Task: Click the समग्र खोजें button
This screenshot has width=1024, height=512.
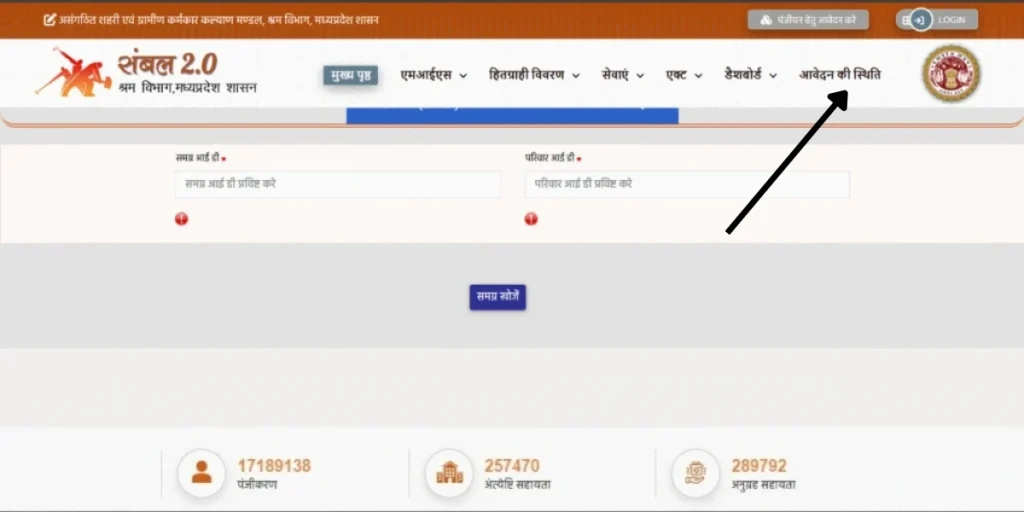Action: pyautogui.click(x=498, y=297)
